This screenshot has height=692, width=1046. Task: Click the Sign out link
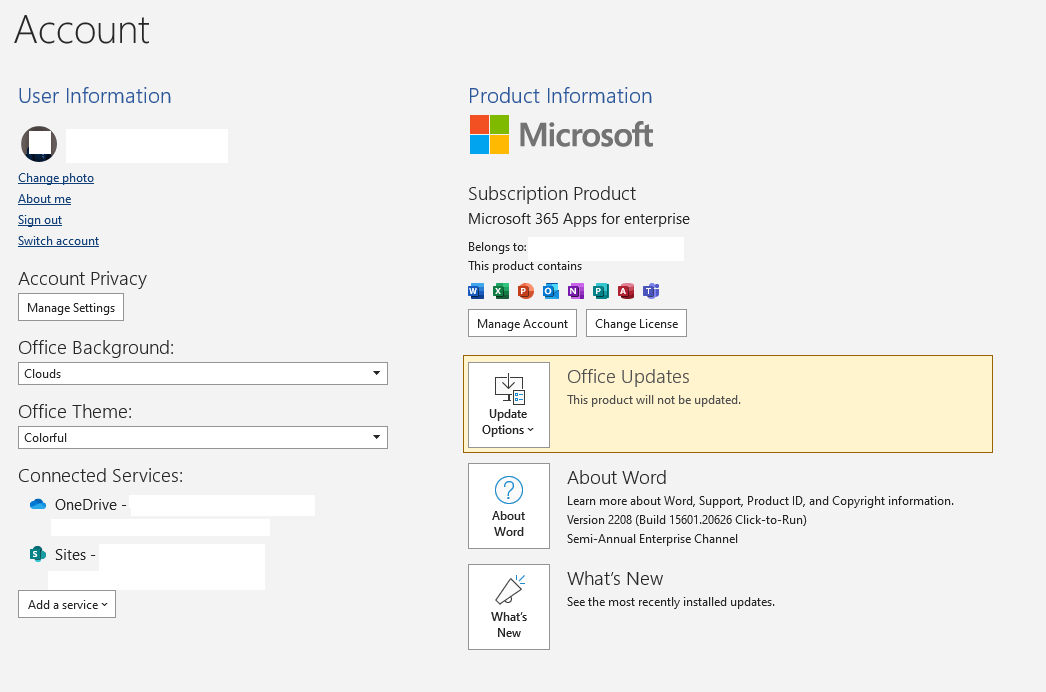point(40,220)
